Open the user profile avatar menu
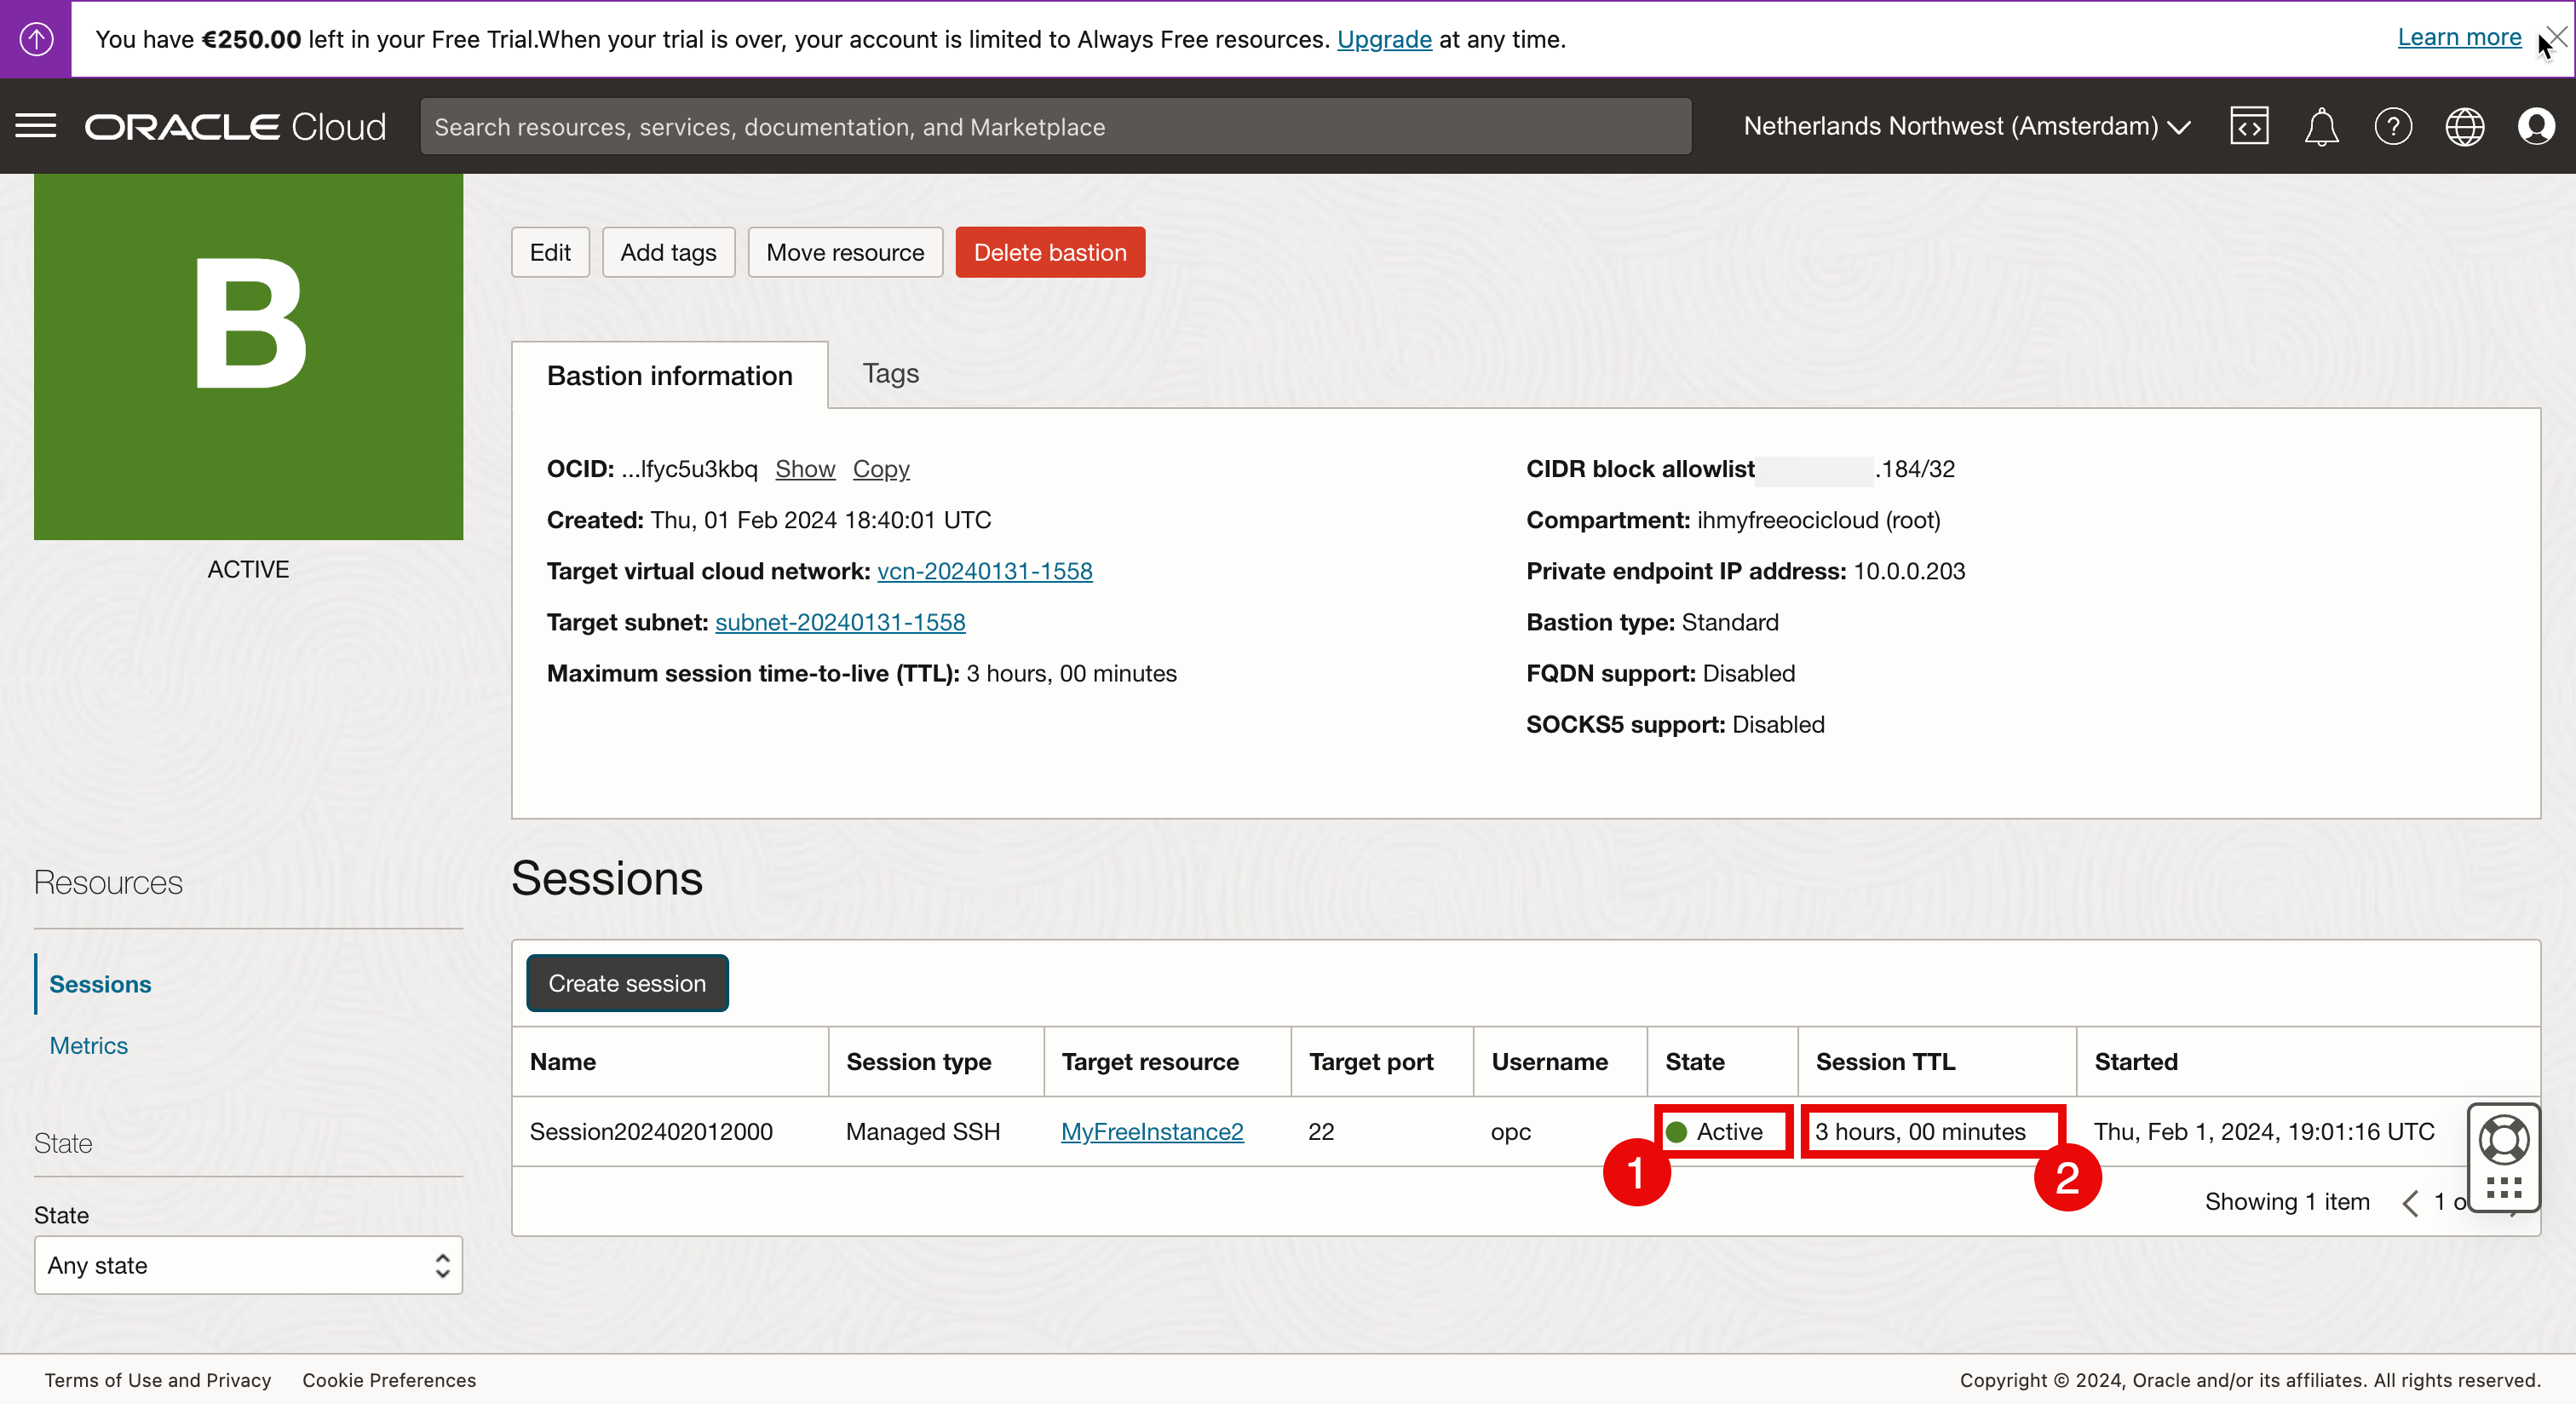The height and width of the screenshot is (1404, 2576). pos(2536,127)
